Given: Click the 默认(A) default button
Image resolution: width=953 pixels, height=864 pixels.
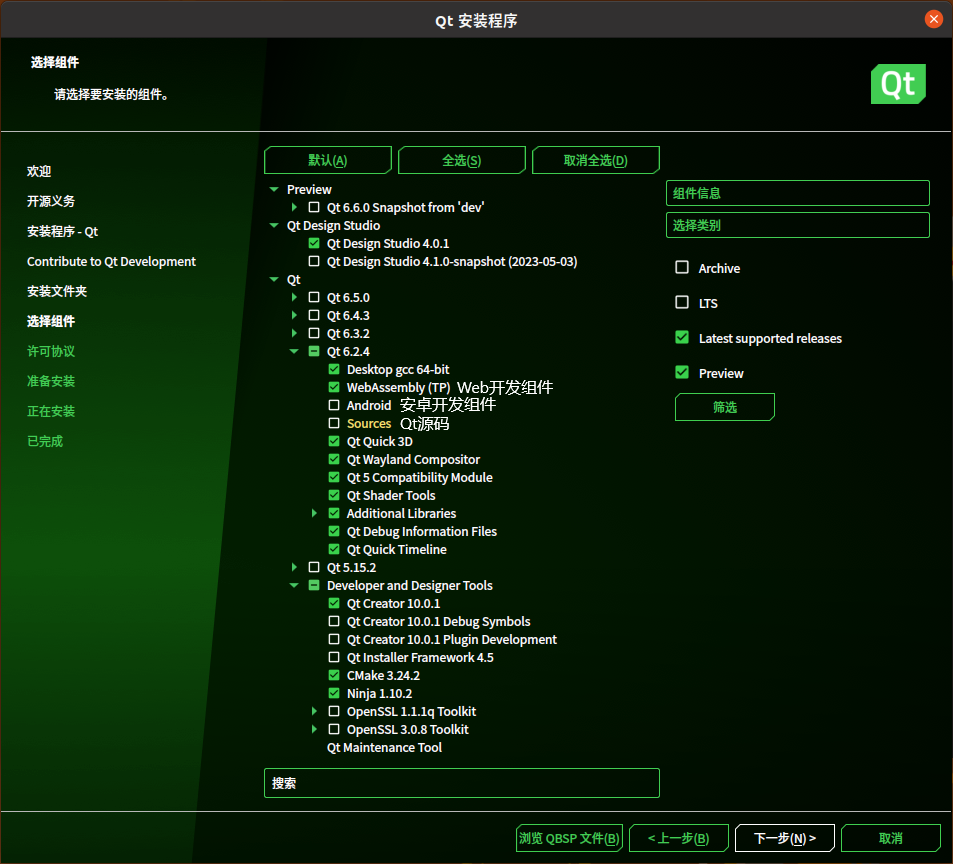Looking at the screenshot, I should (x=328, y=160).
